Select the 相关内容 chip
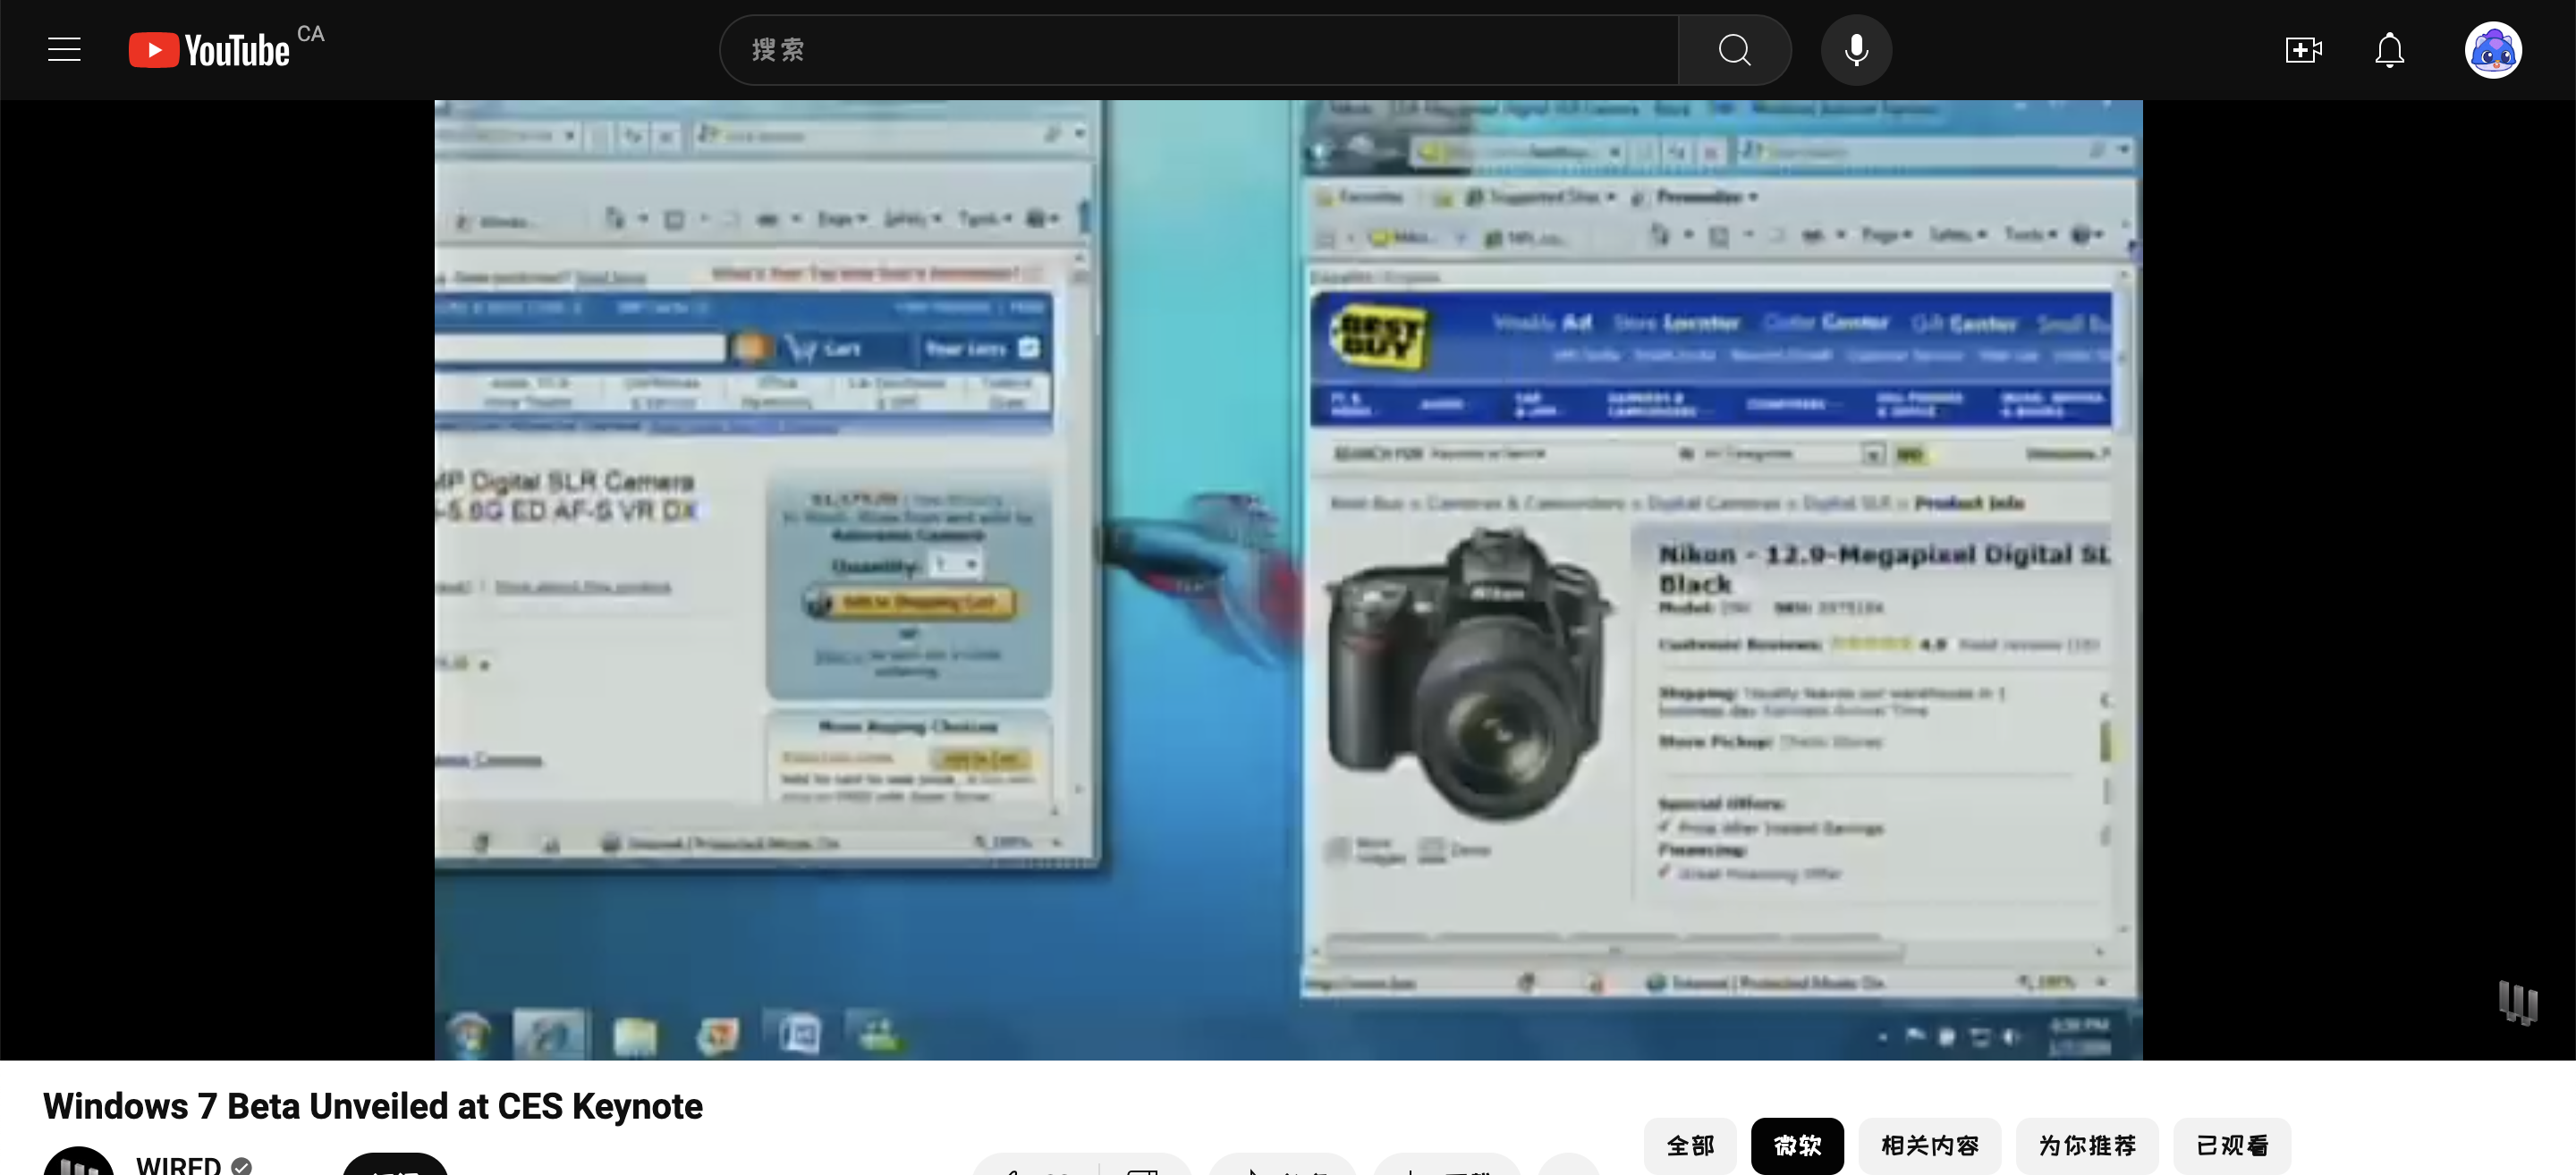The image size is (2576, 1175). pyautogui.click(x=1929, y=1145)
